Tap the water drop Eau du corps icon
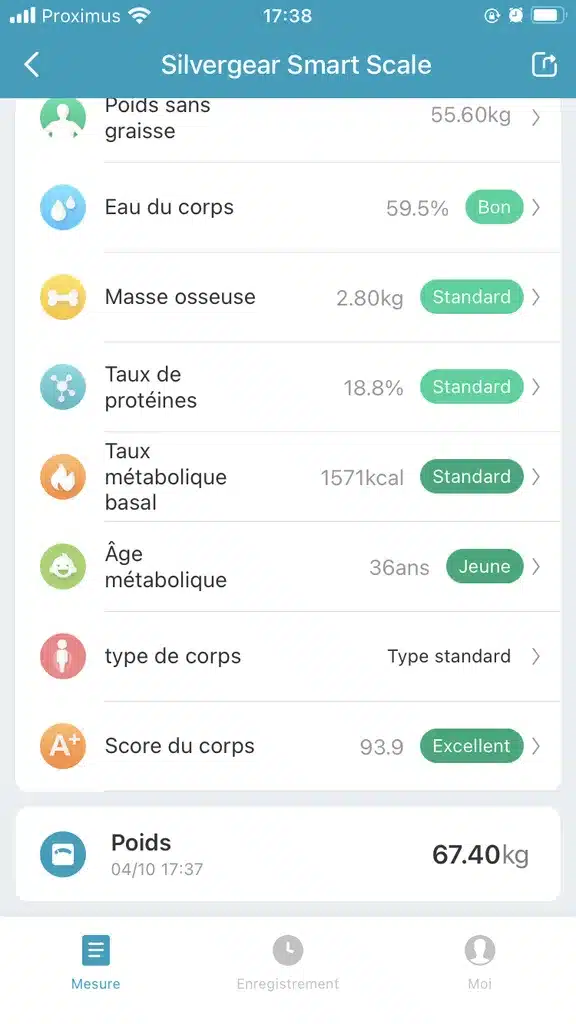 click(63, 207)
